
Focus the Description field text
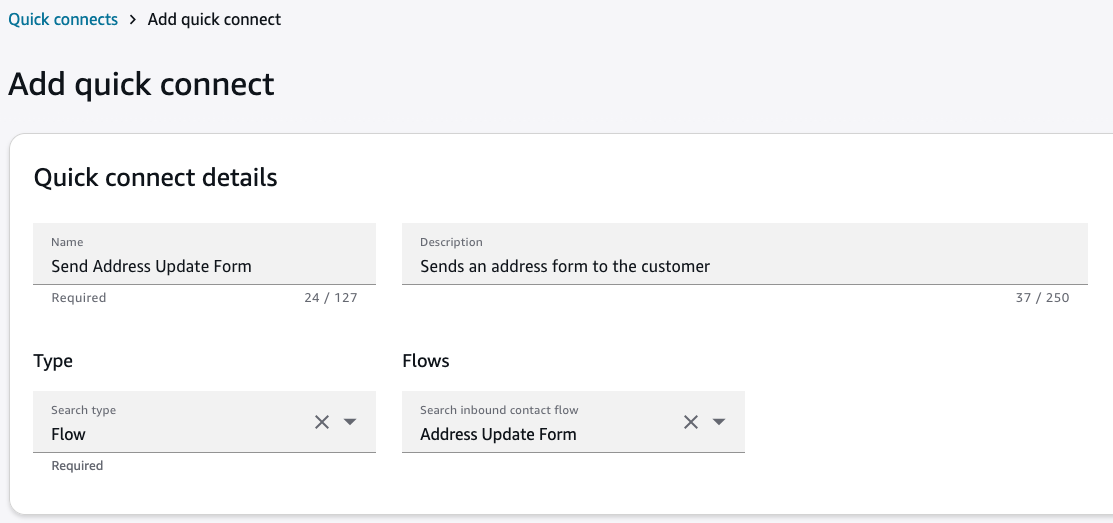point(565,266)
